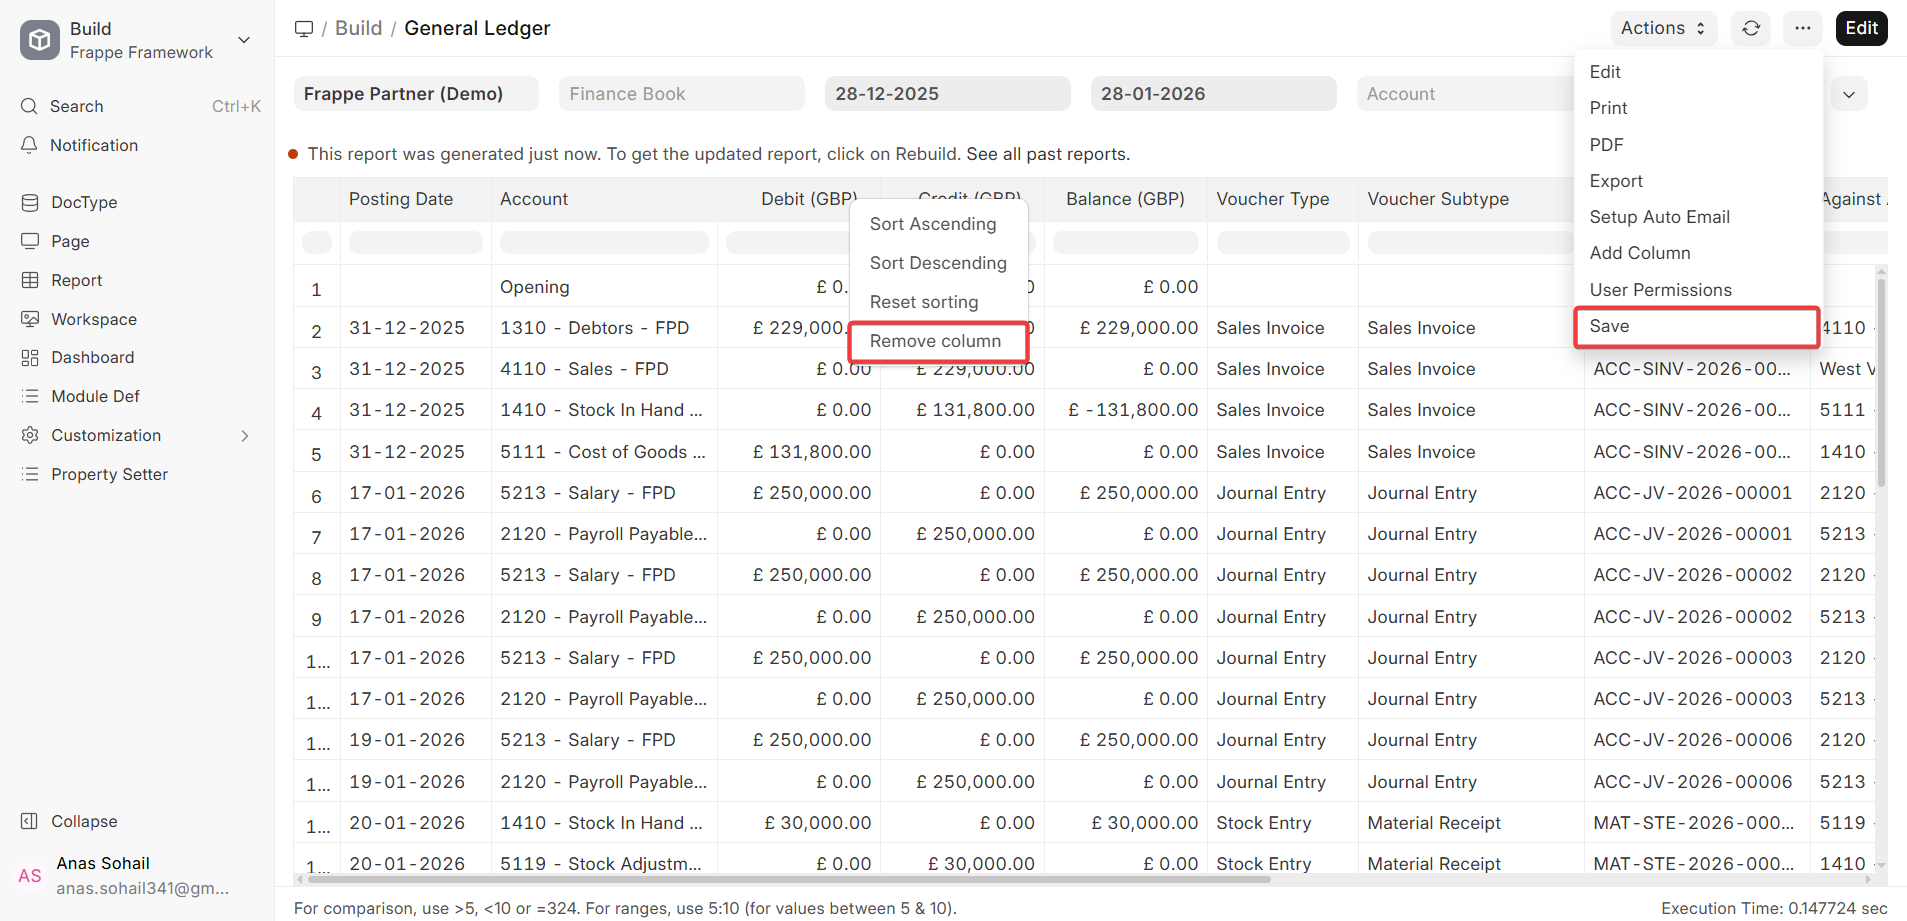The width and height of the screenshot is (1907, 921).
Task: Click the Finance Book filter field
Action: (x=682, y=94)
